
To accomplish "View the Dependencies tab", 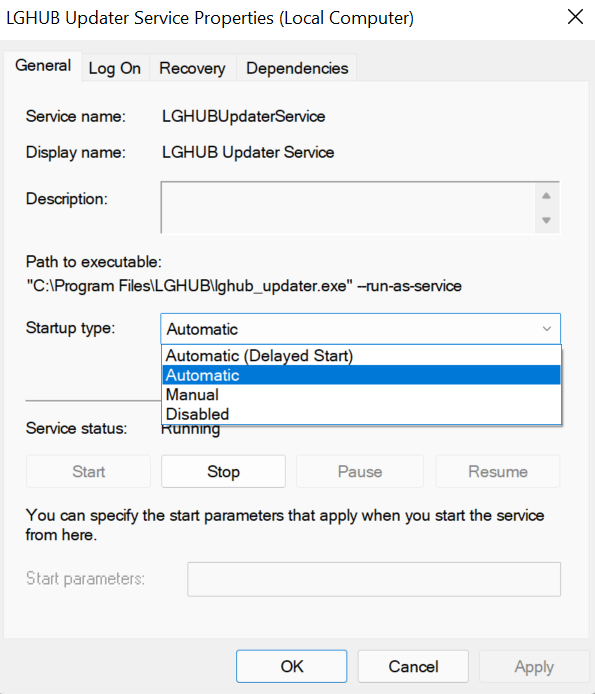I will point(297,68).
